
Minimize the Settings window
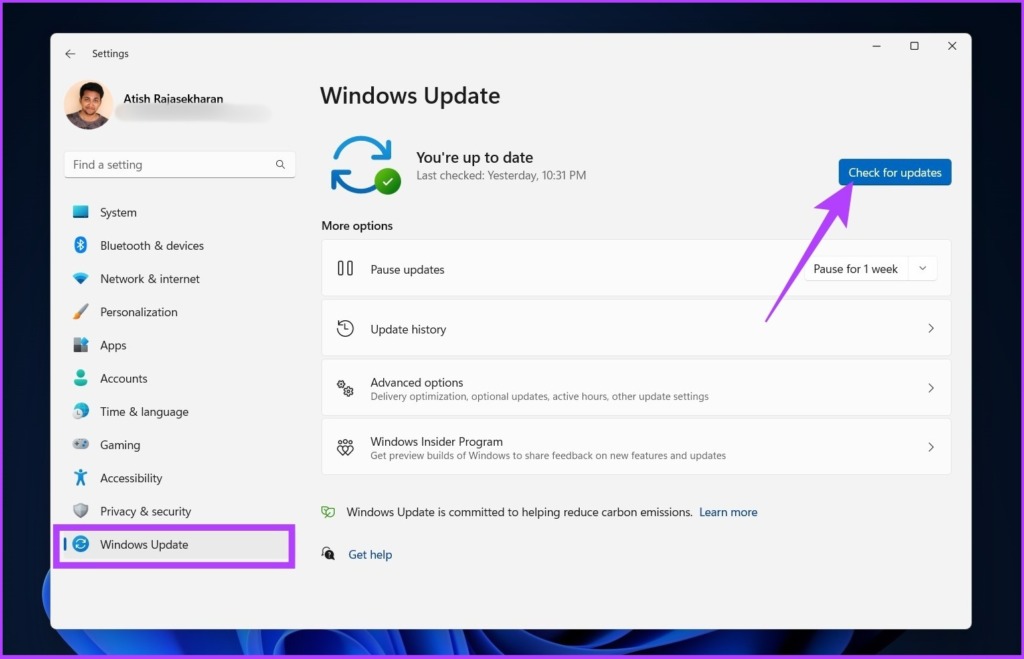point(876,46)
